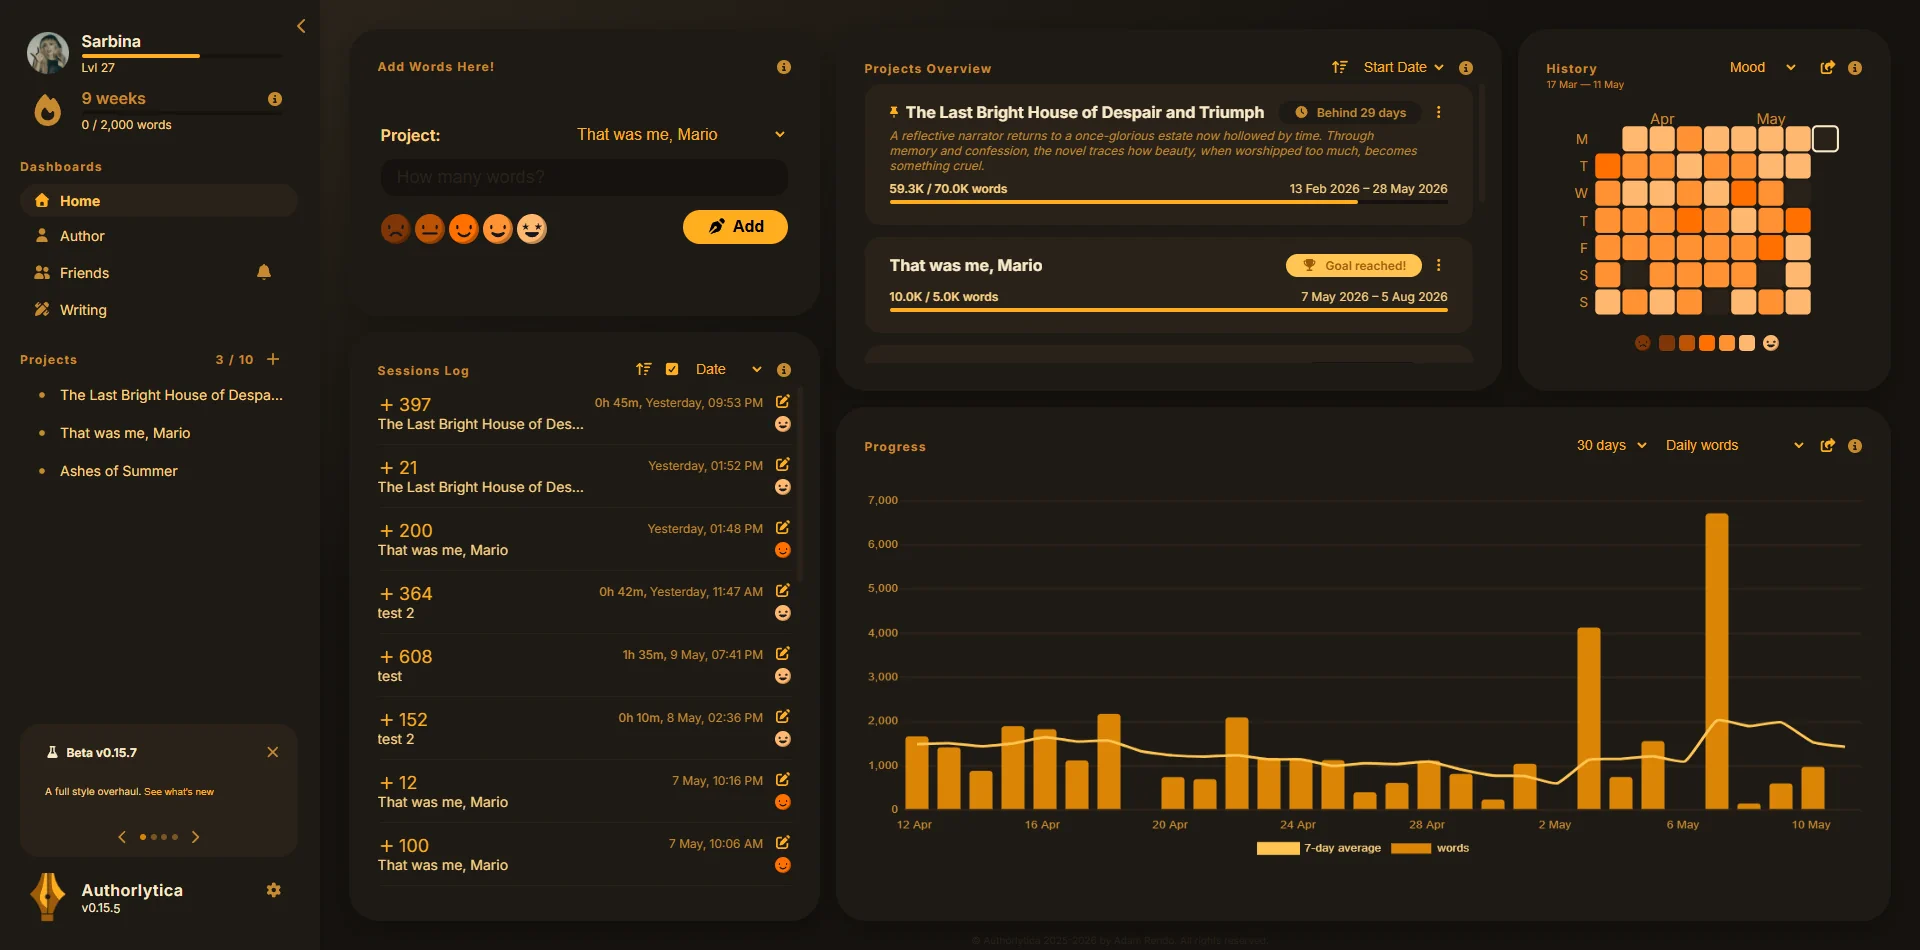Open the Writing dashboard
Viewport: 1920px width, 950px height.
pyautogui.click(x=158, y=310)
